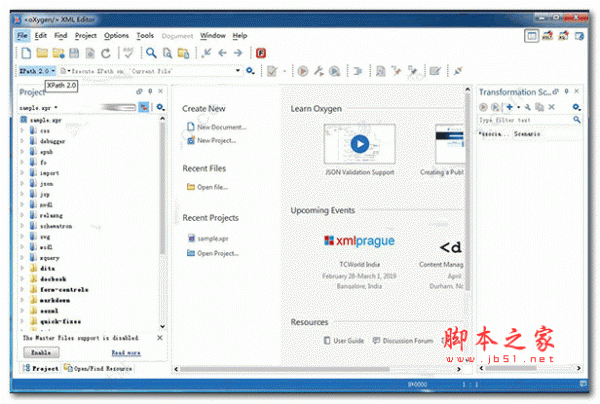Screen dimensions: 600x404
Task: Click New Document... link
Action: click(217, 127)
